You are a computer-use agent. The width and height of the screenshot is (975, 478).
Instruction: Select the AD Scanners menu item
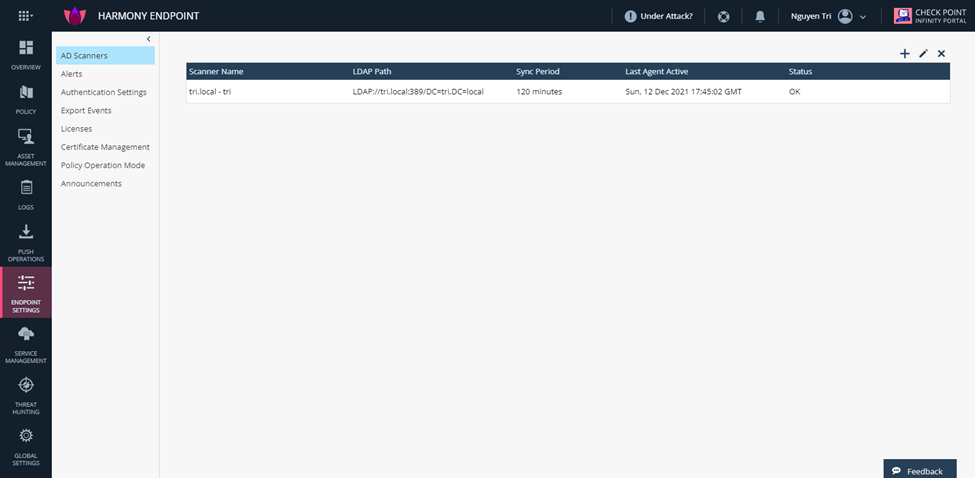click(105, 55)
